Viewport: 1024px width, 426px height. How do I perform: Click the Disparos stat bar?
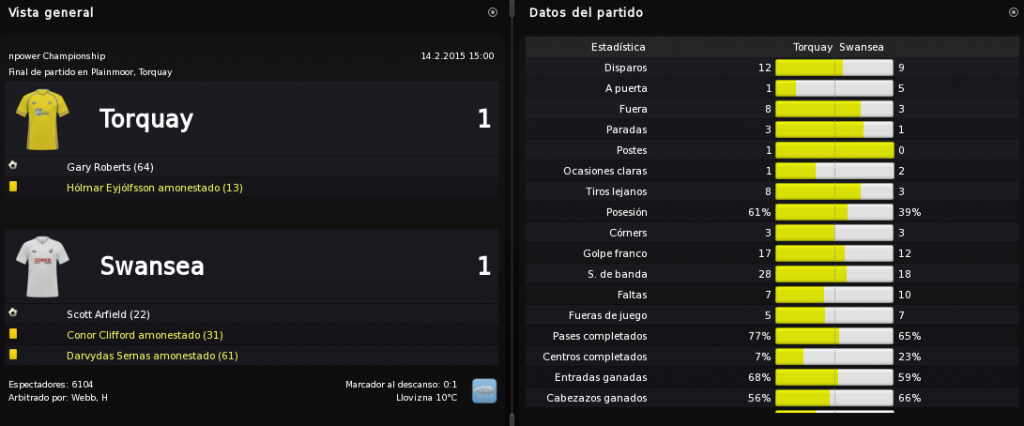pyautogui.click(x=834, y=67)
